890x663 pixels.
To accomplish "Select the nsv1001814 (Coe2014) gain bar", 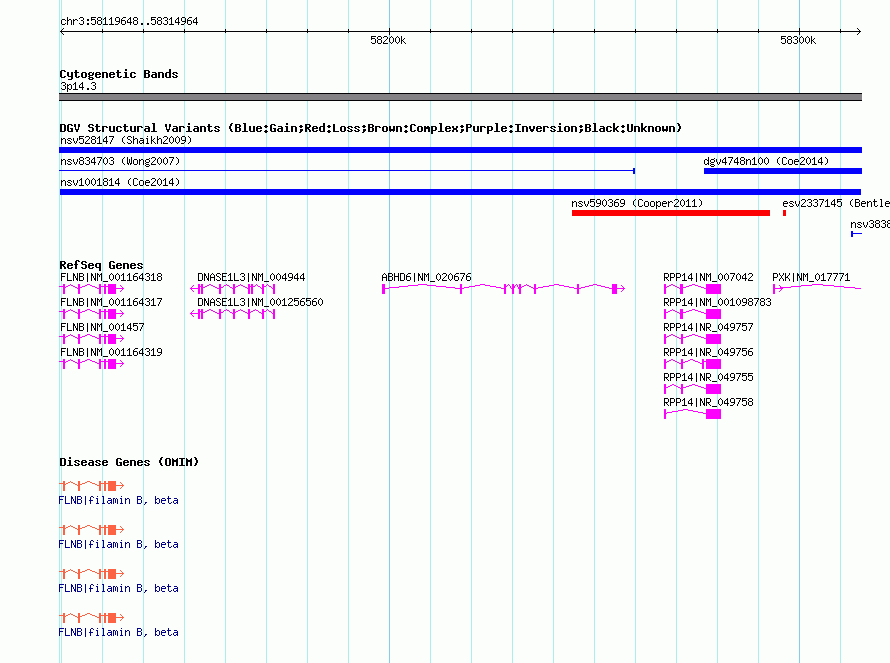I will pos(460,192).
